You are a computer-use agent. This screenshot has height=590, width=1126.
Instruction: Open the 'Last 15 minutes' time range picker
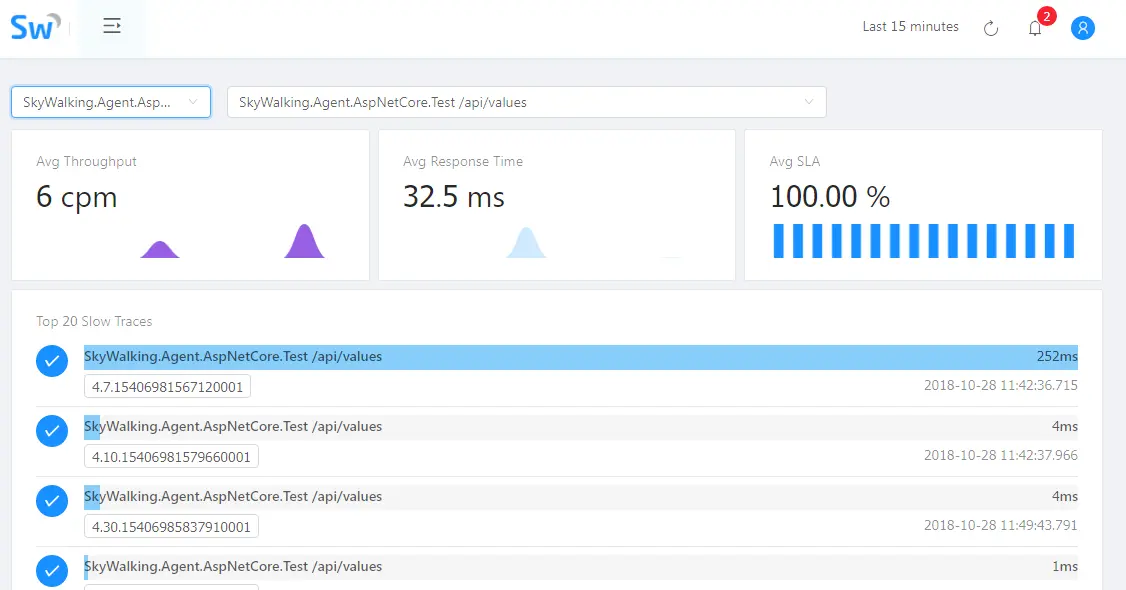coord(910,27)
